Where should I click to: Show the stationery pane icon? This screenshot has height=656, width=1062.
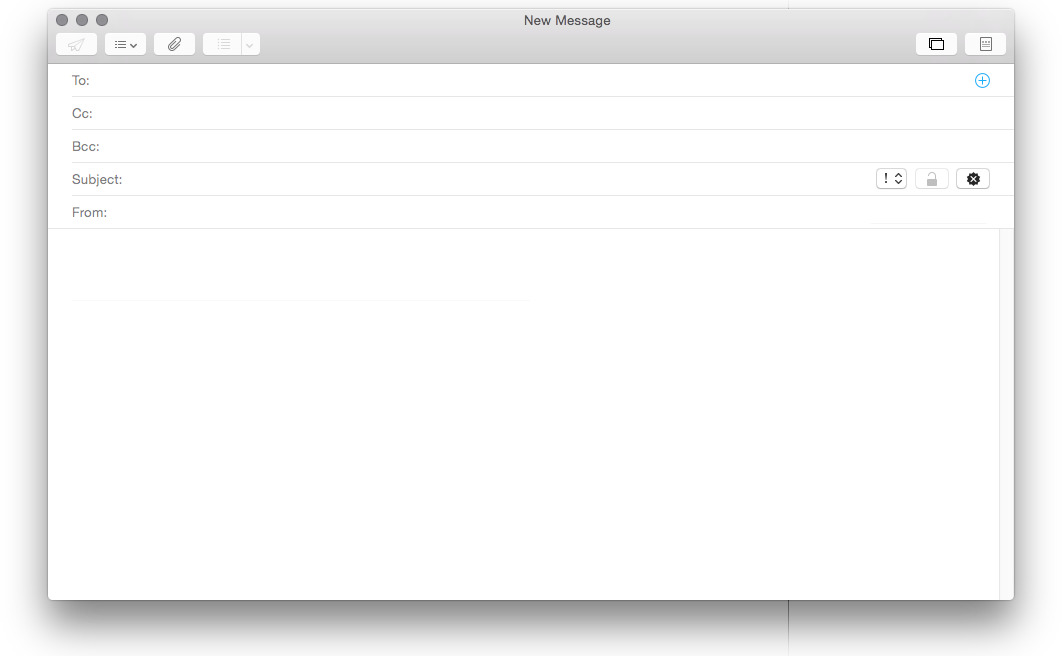coord(985,45)
